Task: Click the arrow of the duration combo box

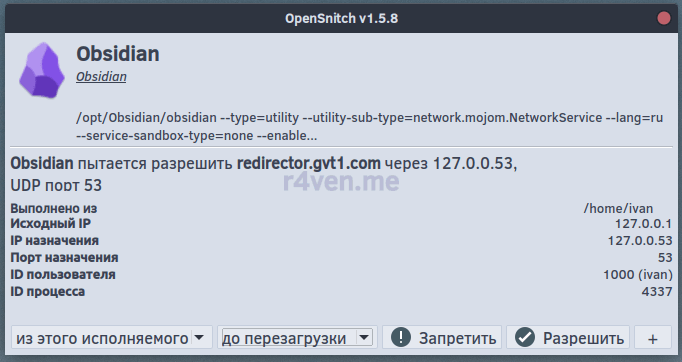Action: click(364, 337)
